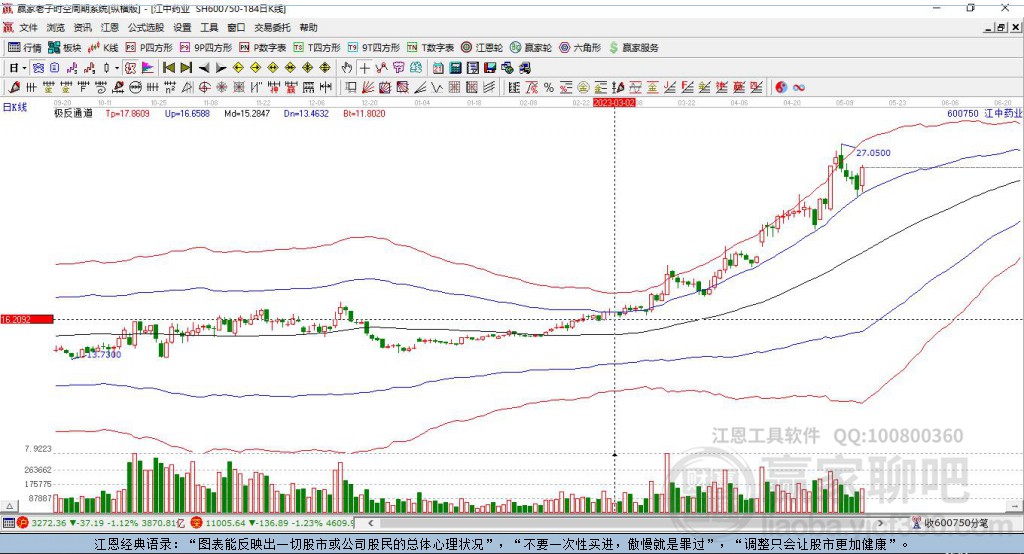1024x554 pixels.
Task: Expand the candlestick style dropdown arrow
Action: [x=117, y=68]
